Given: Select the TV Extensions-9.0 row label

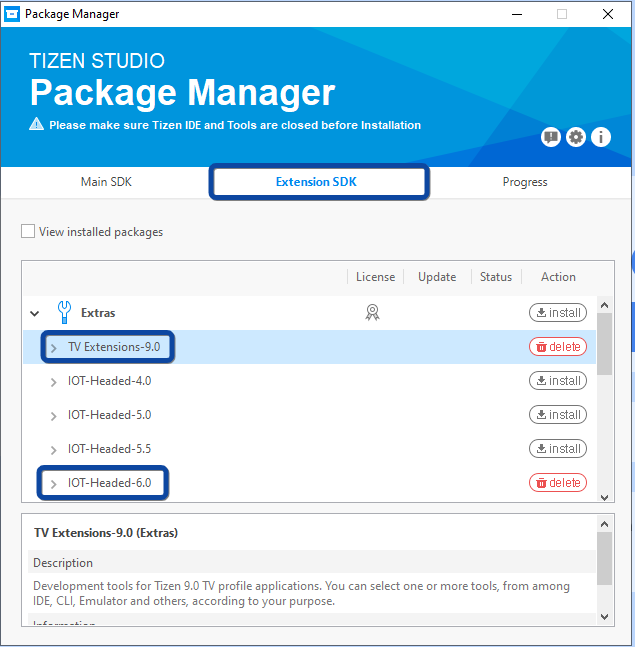Looking at the screenshot, I should coord(114,347).
